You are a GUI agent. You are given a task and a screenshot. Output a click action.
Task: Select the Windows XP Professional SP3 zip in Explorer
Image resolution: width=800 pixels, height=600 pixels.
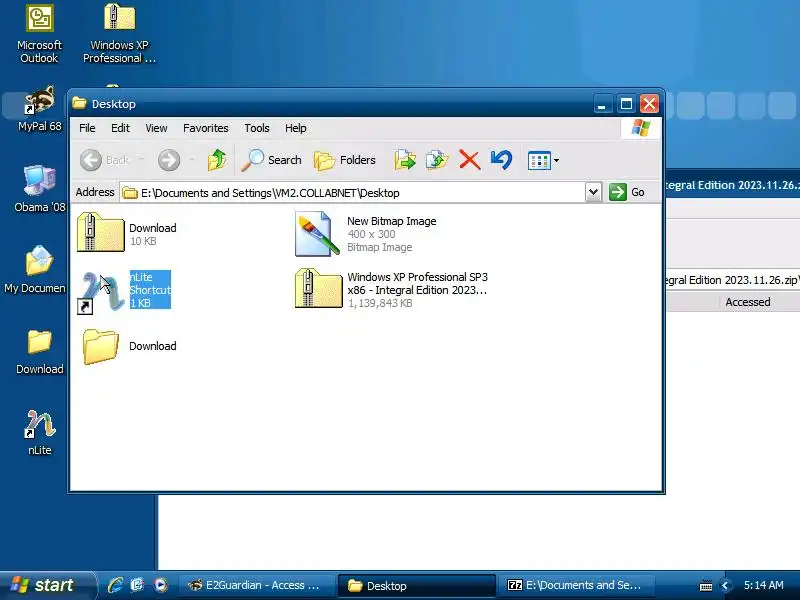pos(391,289)
